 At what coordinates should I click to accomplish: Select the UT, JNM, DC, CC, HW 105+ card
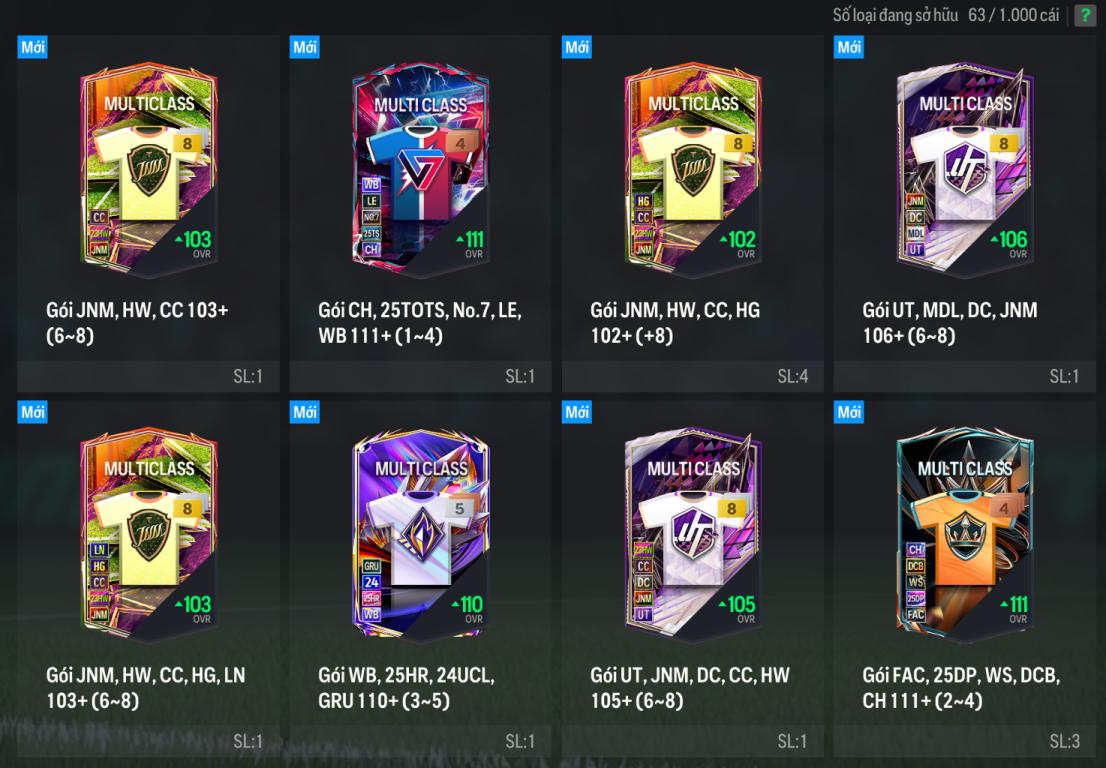693,578
